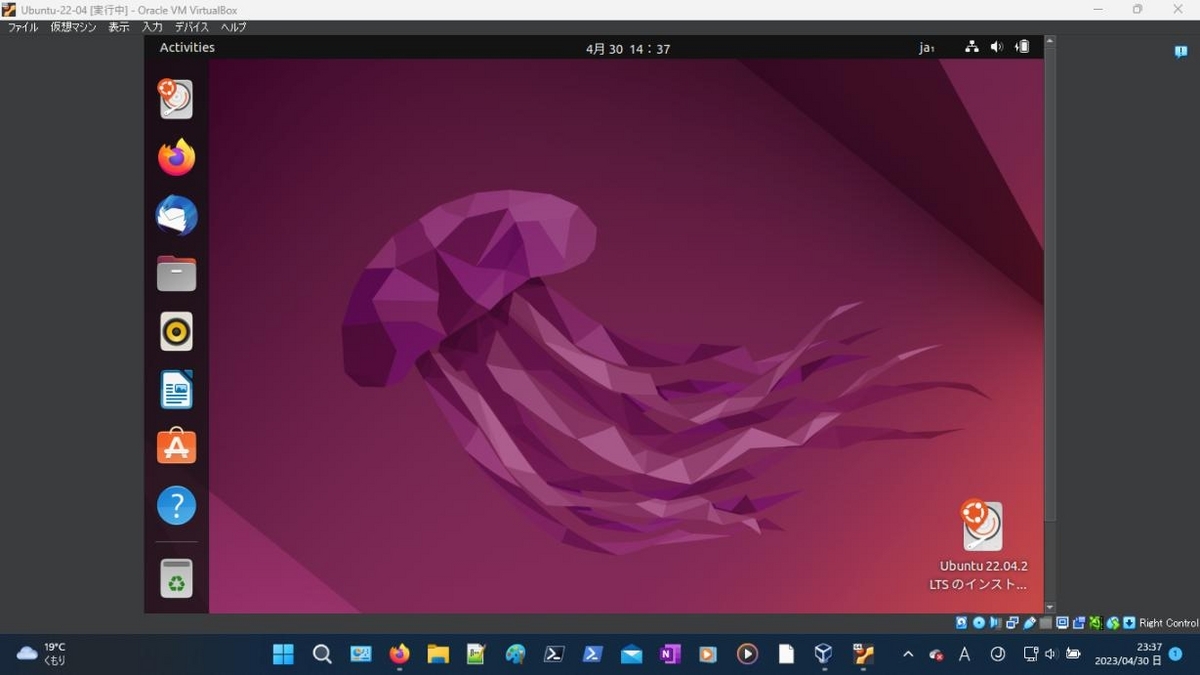Open Windows Terminal from the taskbar
The height and width of the screenshot is (675, 1200).
point(554,654)
